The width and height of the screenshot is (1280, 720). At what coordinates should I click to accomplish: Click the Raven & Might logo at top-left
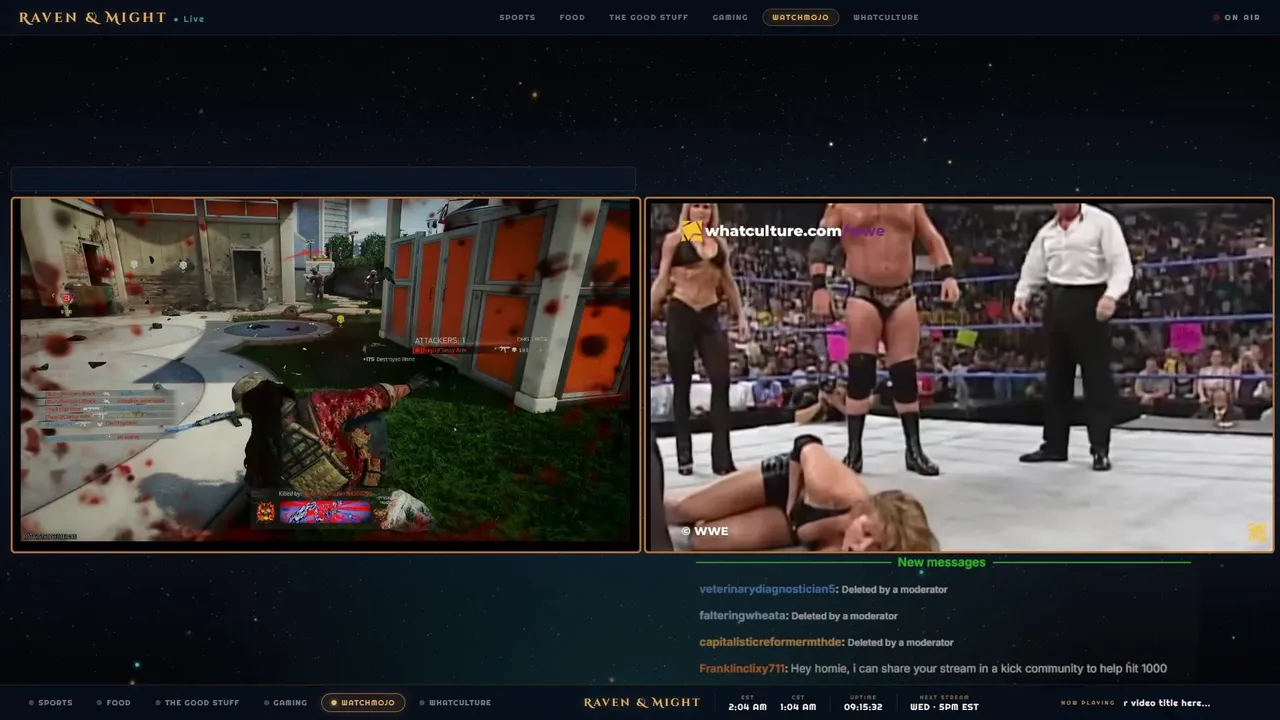92,18
